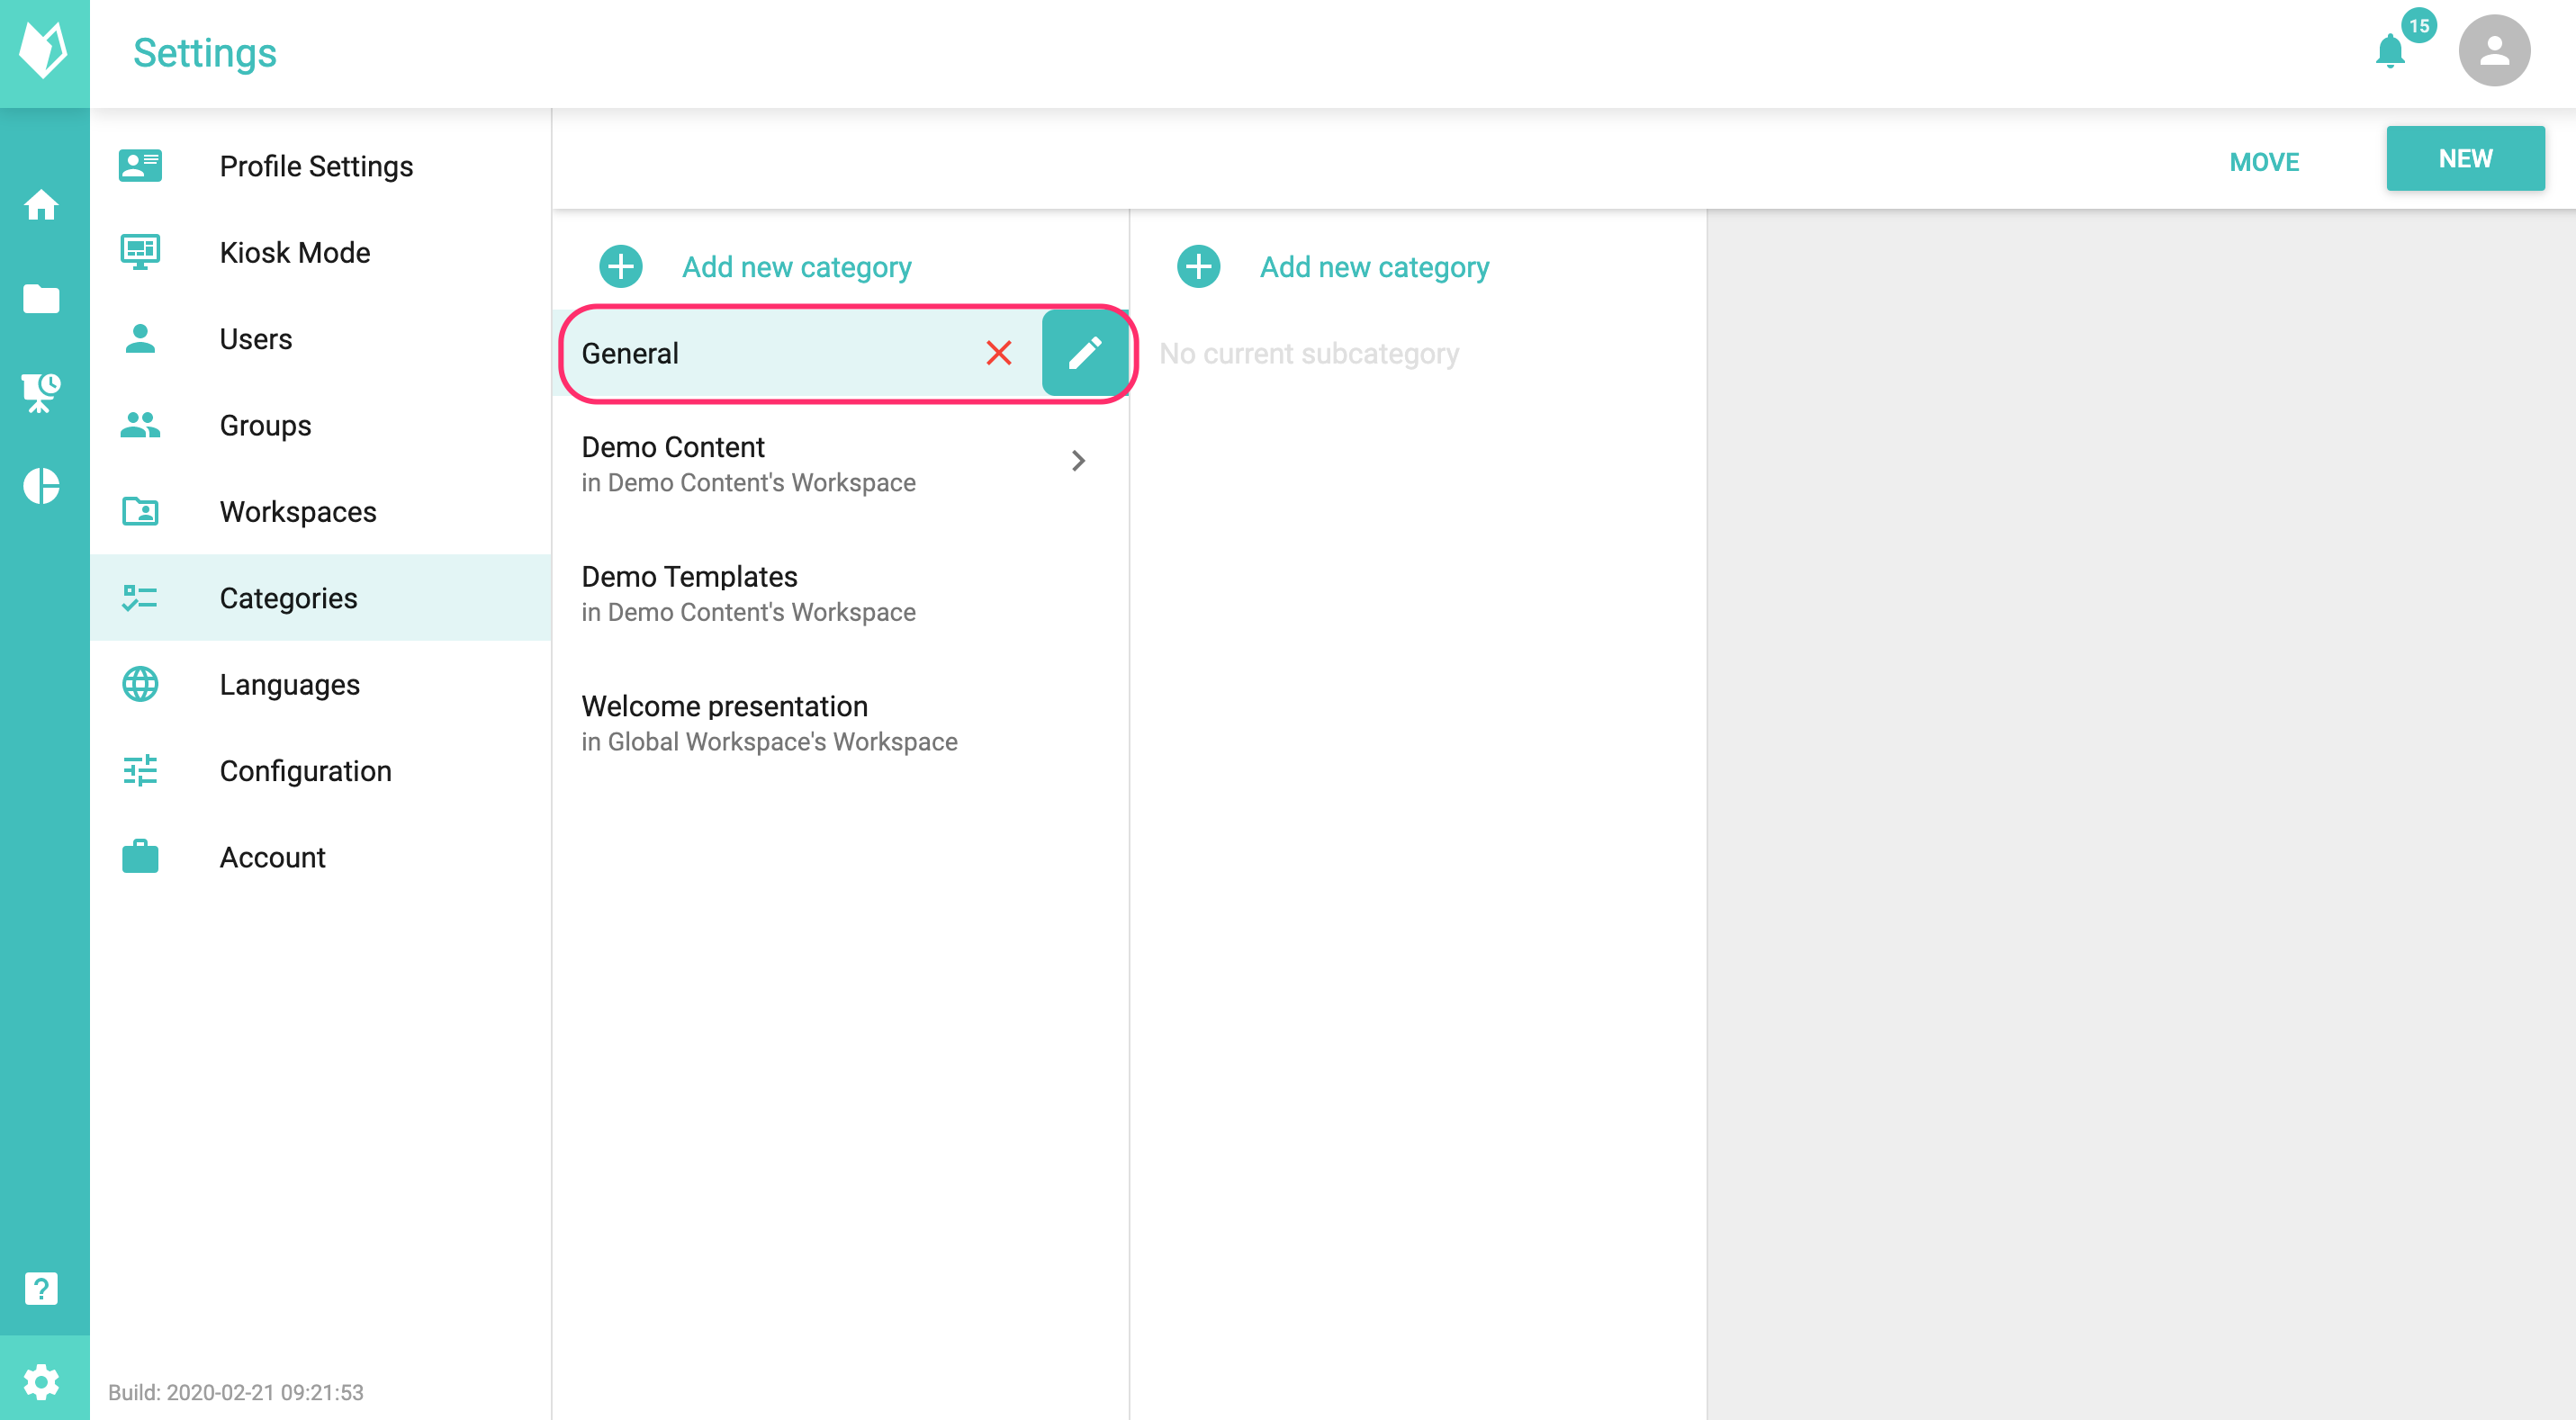Click plus icon above the General category
2576x1420 pixels.
[621, 267]
